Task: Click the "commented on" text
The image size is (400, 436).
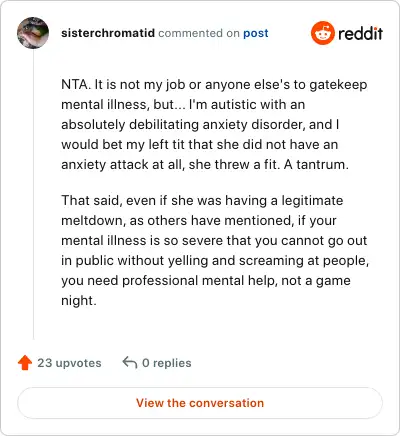Action: [x=199, y=33]
